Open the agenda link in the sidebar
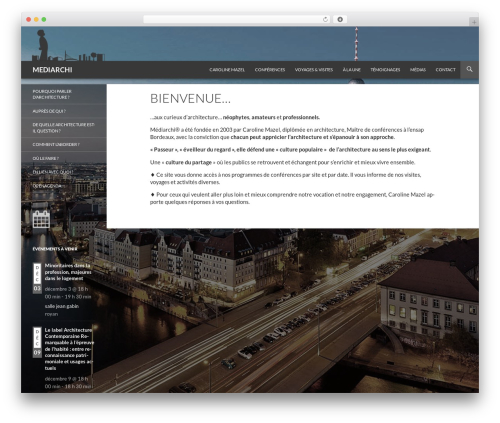Viewport: 500px width, 423px height. pyautogui.click(x=47, y=186)
